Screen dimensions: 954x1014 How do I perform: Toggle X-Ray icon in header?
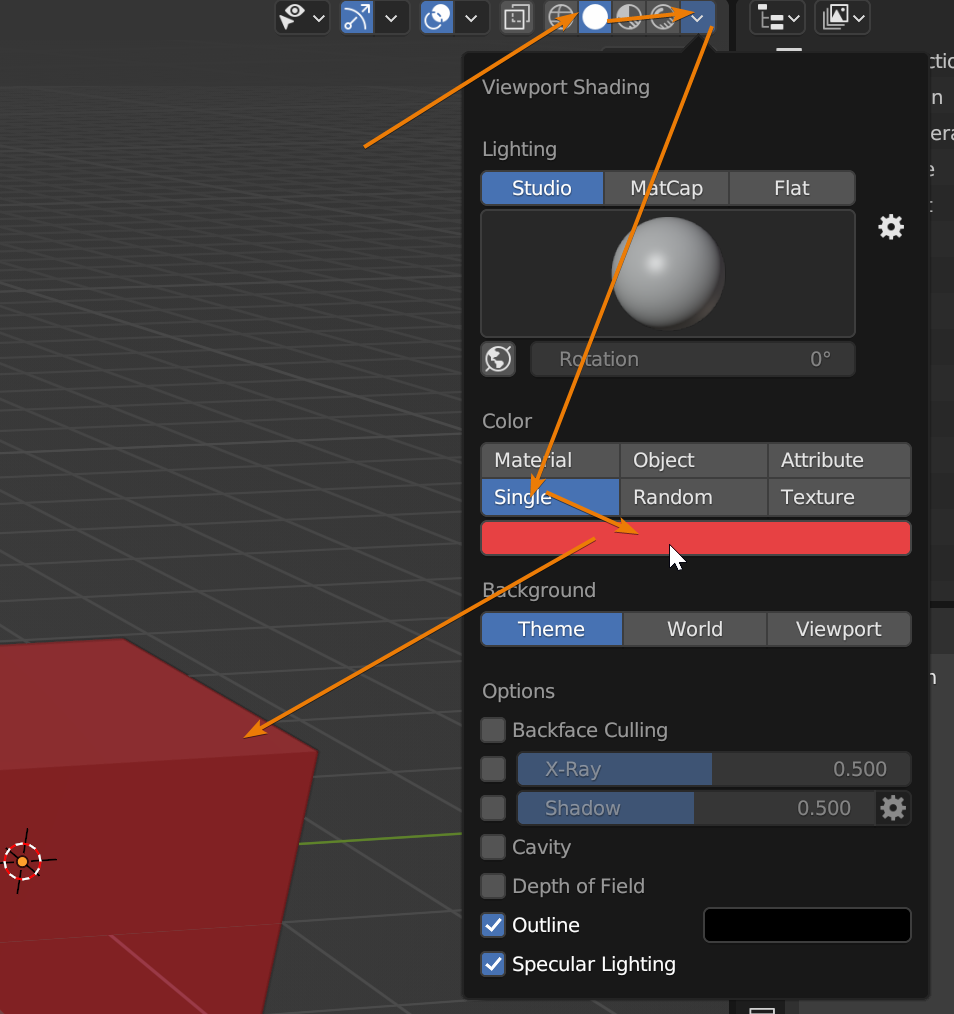517,17
